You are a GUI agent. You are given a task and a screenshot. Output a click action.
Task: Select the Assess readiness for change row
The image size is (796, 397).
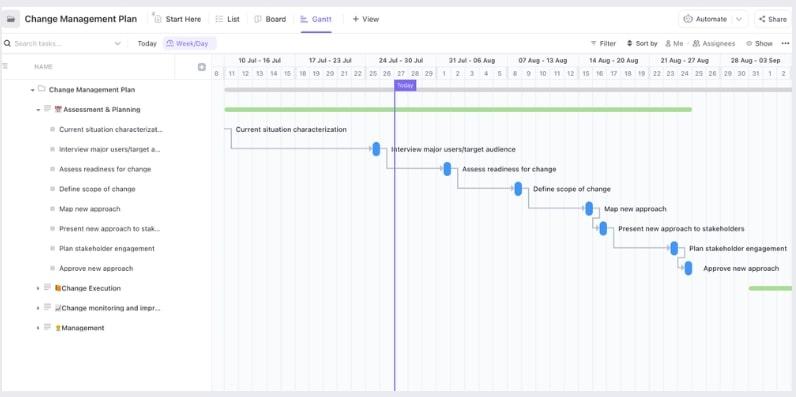click(x=106, y=169)
